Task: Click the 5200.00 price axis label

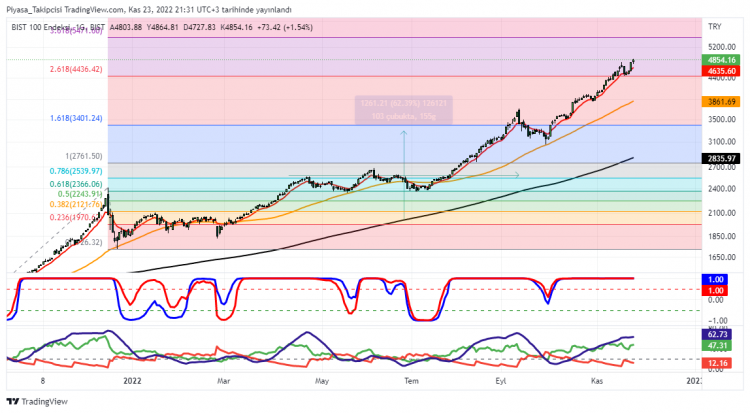Action: (722, 47)
